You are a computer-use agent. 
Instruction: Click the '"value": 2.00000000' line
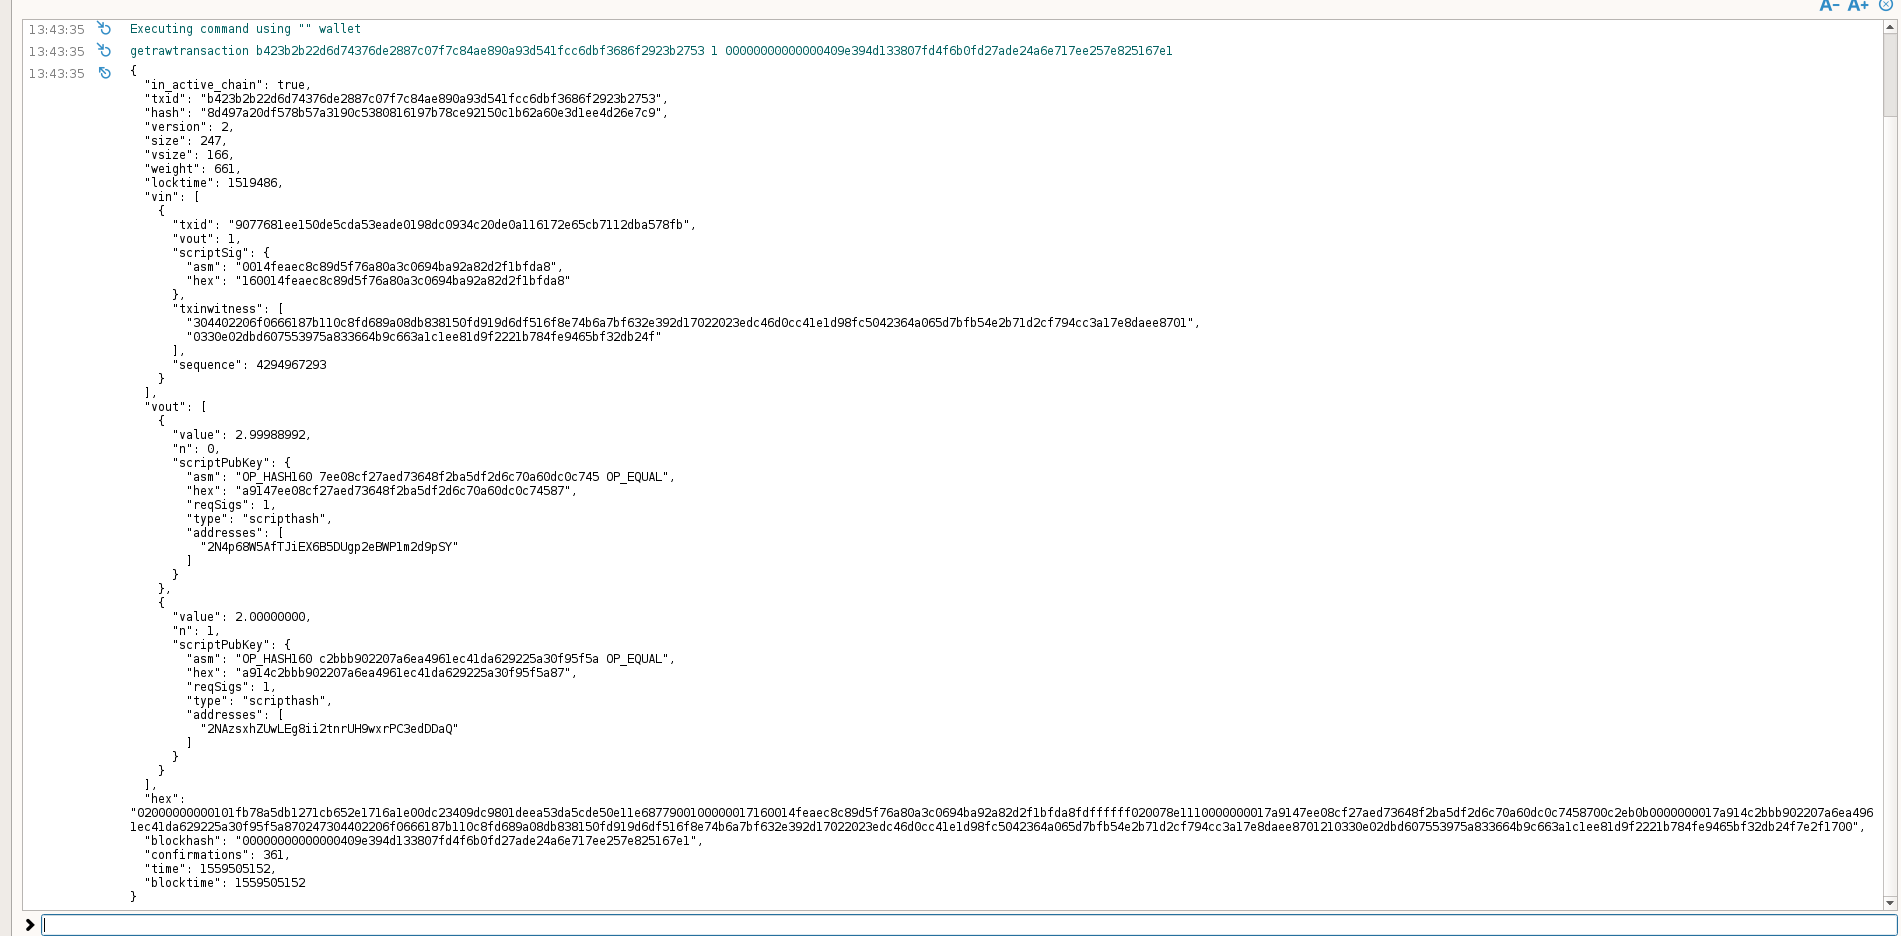click(241, 617)
